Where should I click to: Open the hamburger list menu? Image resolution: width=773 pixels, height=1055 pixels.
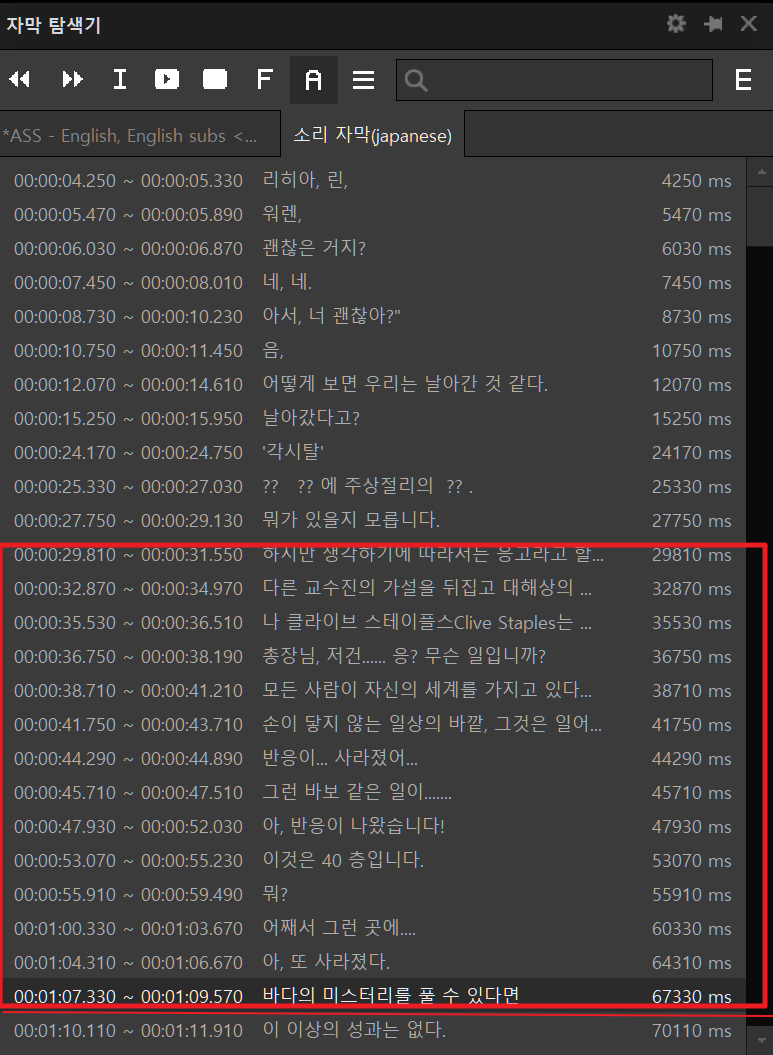click(x=363, y=80)
